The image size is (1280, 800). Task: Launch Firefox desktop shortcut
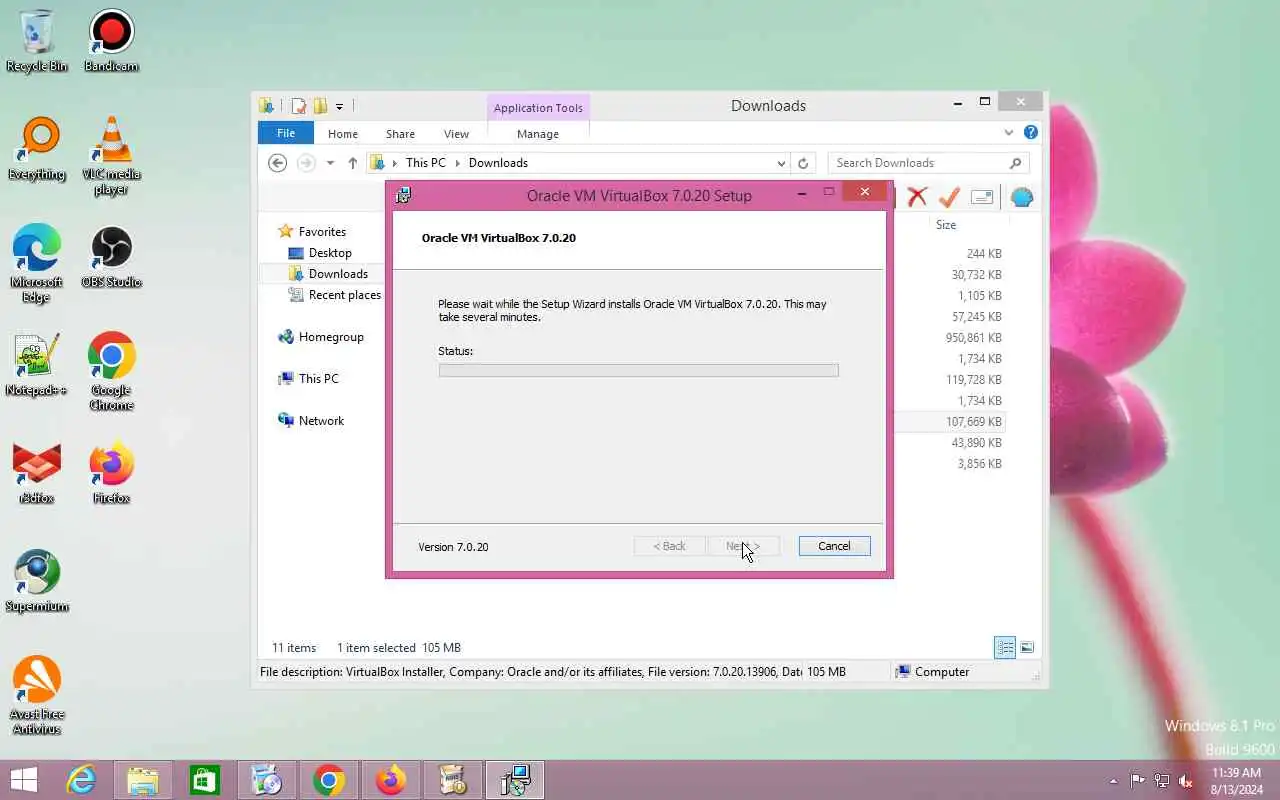[111, 472]
